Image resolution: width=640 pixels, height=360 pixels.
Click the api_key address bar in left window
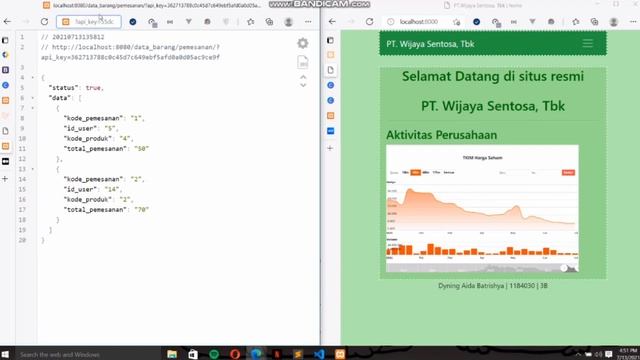tap(89, 22)
